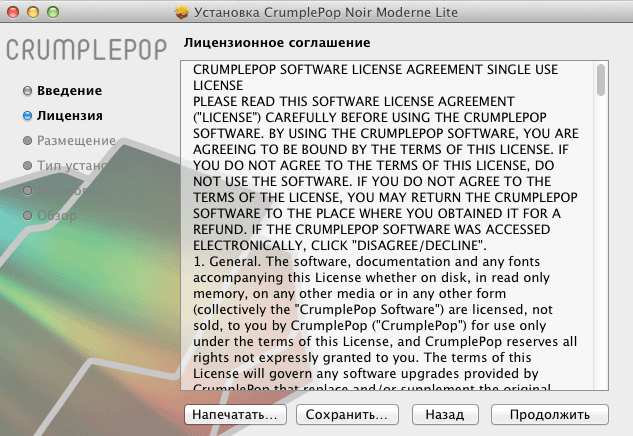Click the installer package icon in title bar
This screenshot has width=633, height=436.
(x=182, y=12)
